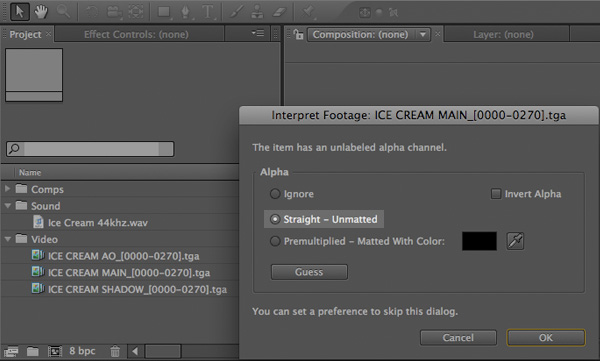Click the Guess button

point(309,272)
